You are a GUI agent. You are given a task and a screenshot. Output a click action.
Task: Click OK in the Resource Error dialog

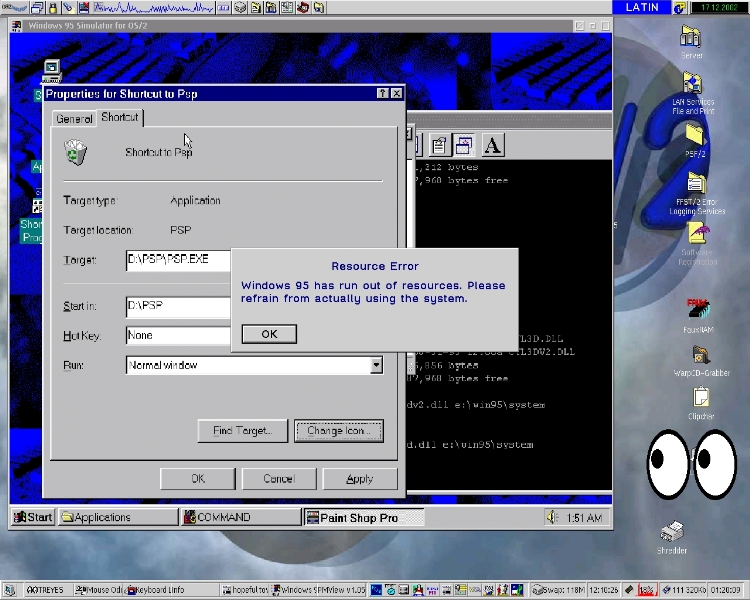coord(269,334)
